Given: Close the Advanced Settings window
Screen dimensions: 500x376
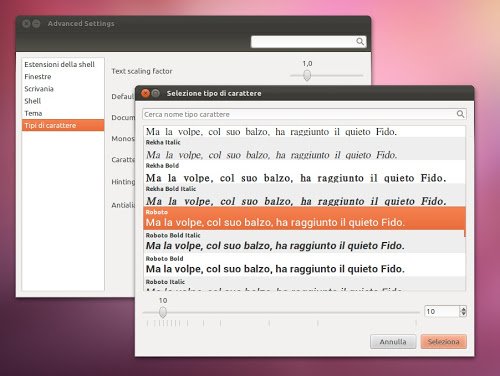Looking at the screenshot, I should pyautogui.click(x=26, y=24).
